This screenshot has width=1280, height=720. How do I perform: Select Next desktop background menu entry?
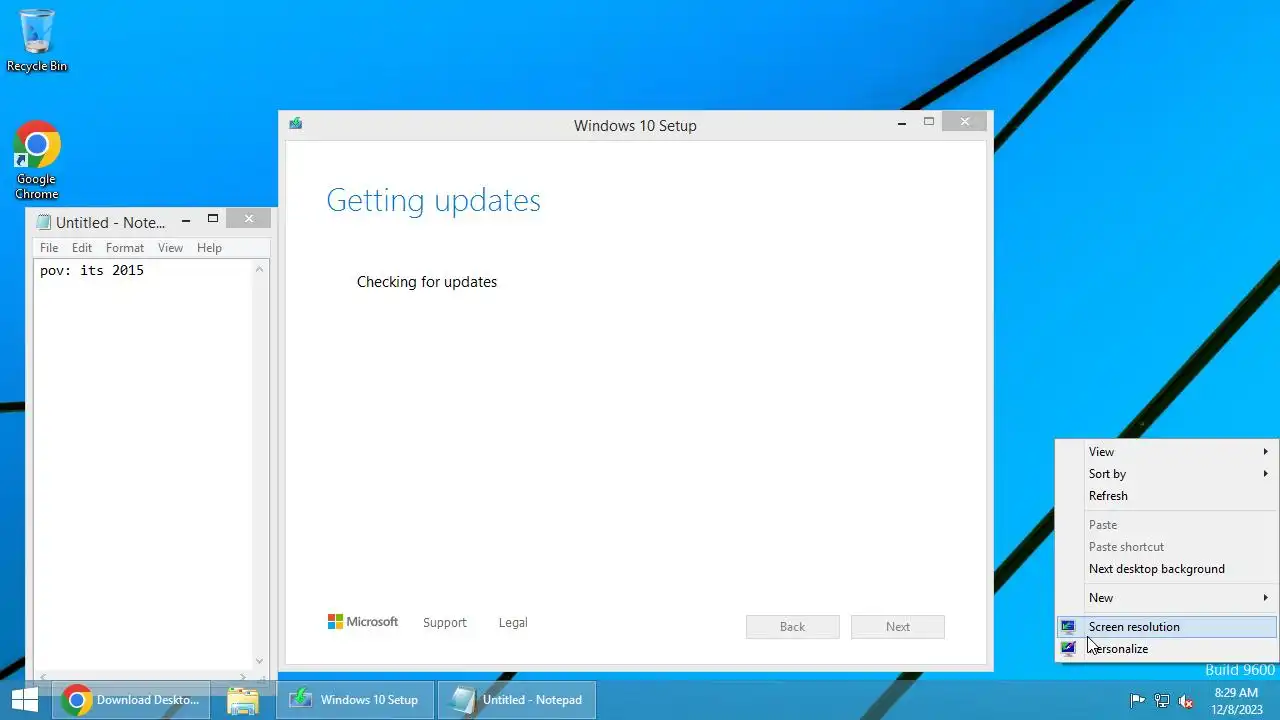click(x=1167, y=569)
